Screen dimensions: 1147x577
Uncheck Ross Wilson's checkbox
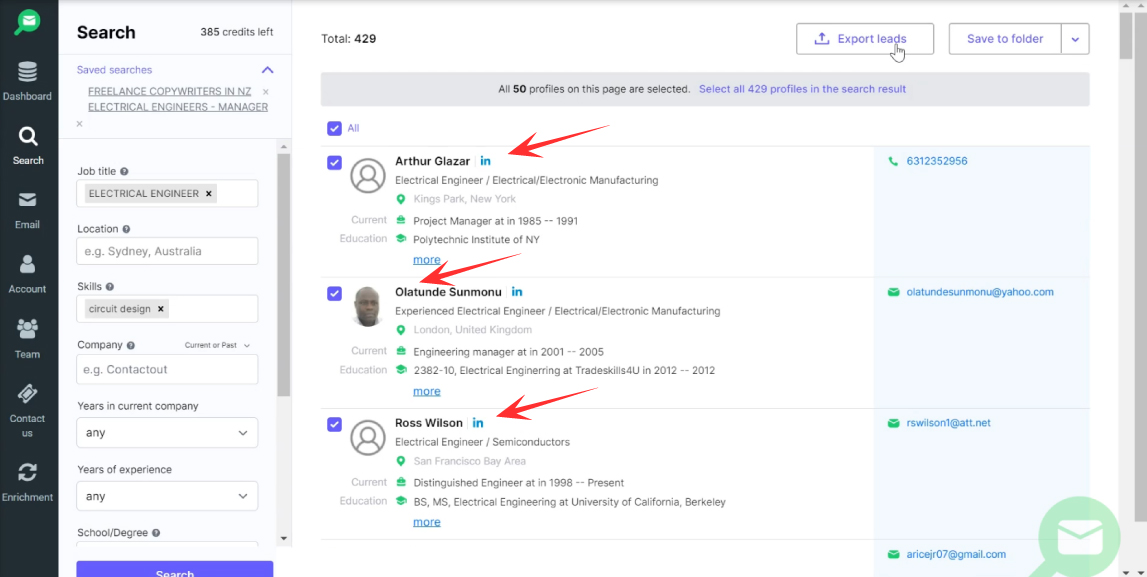point(334,424)
